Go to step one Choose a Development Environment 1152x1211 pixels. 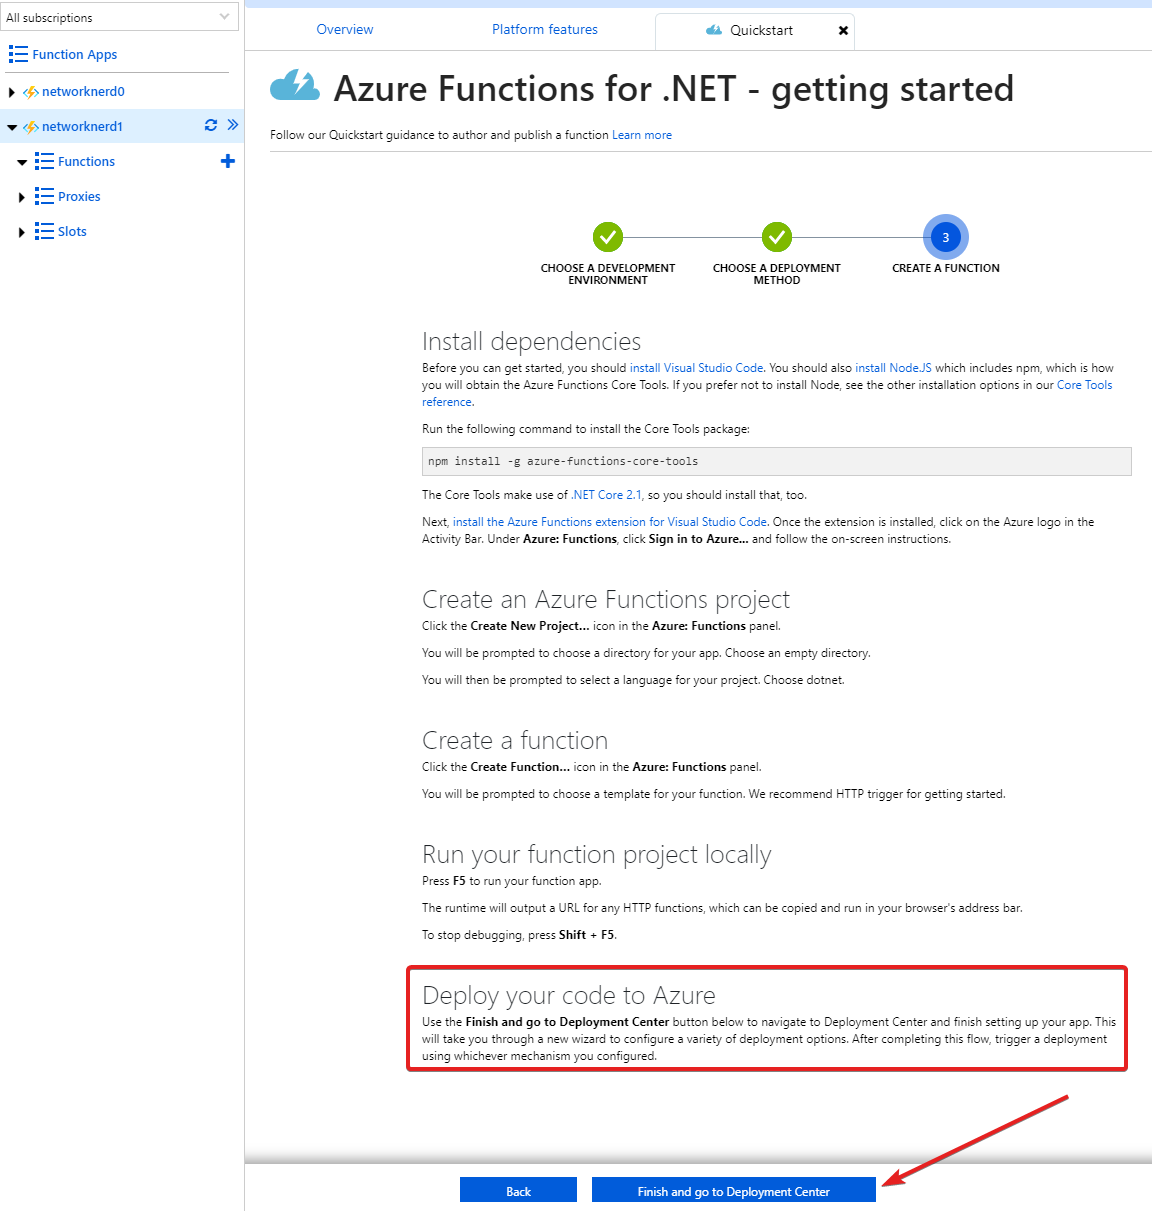click(608, 237)
